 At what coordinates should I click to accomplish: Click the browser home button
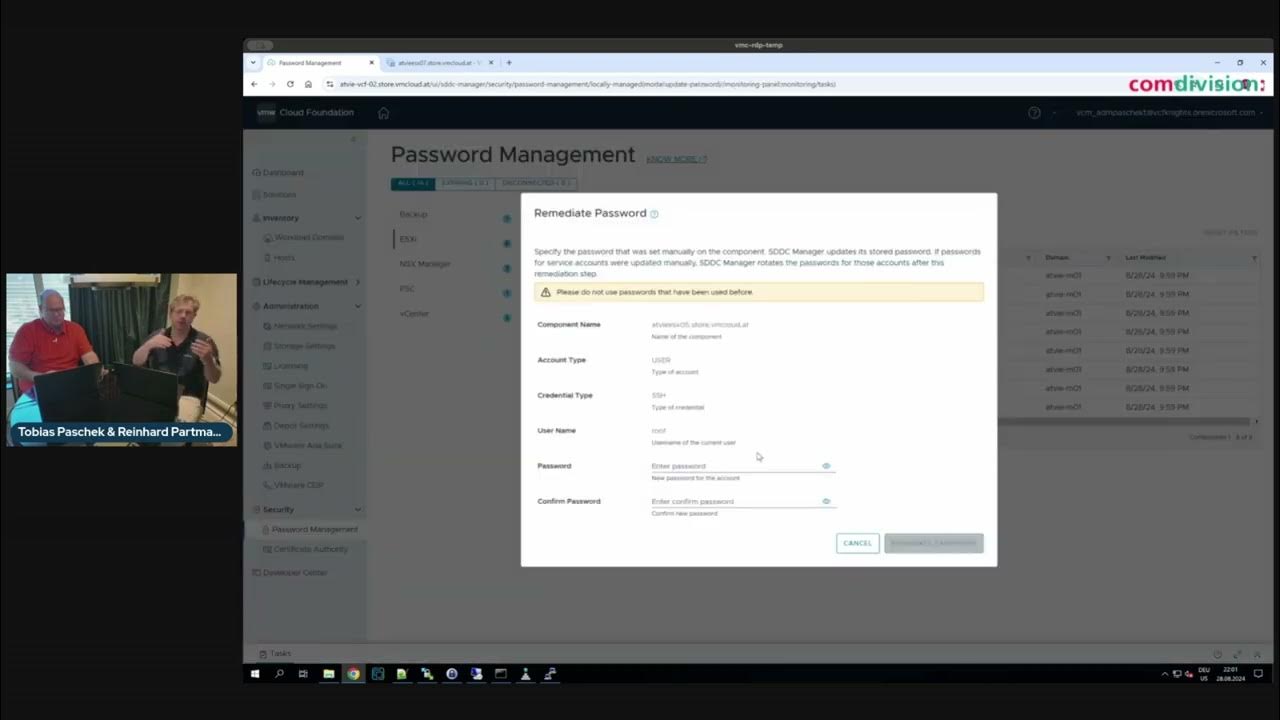tap(308, 84)
